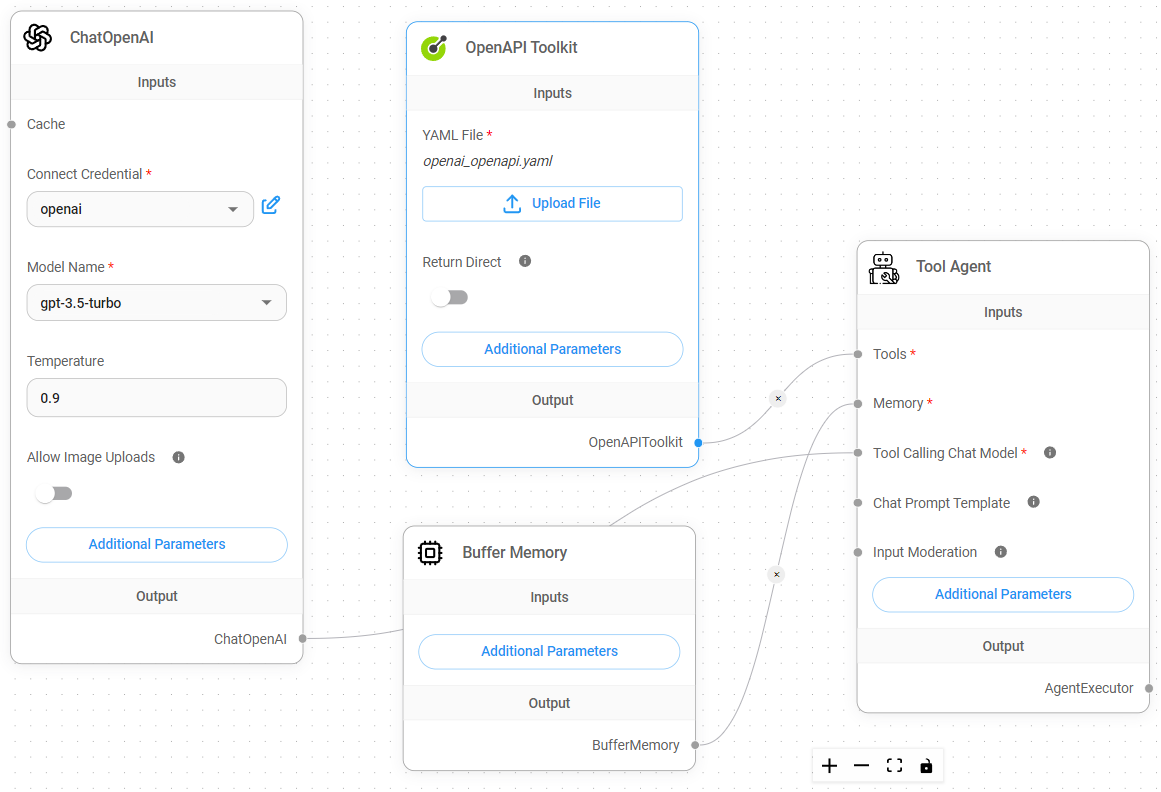Click the zoom in plus icon
Image resolution: width=1161 pixels, height=792 pixels.
pos(829,766)
